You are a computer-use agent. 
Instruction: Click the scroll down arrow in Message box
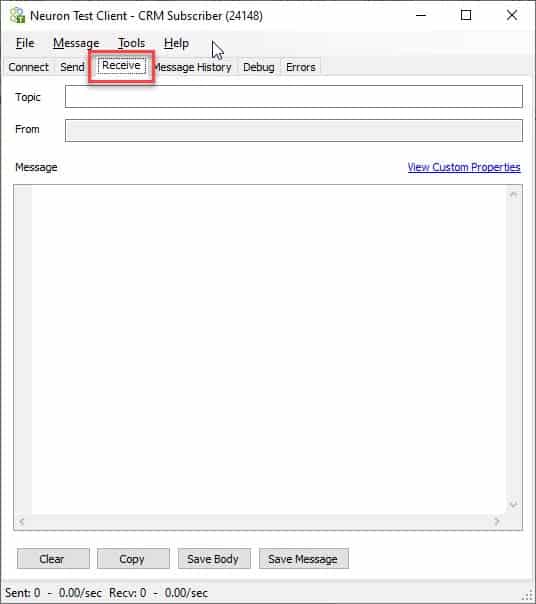click(514, 504)
